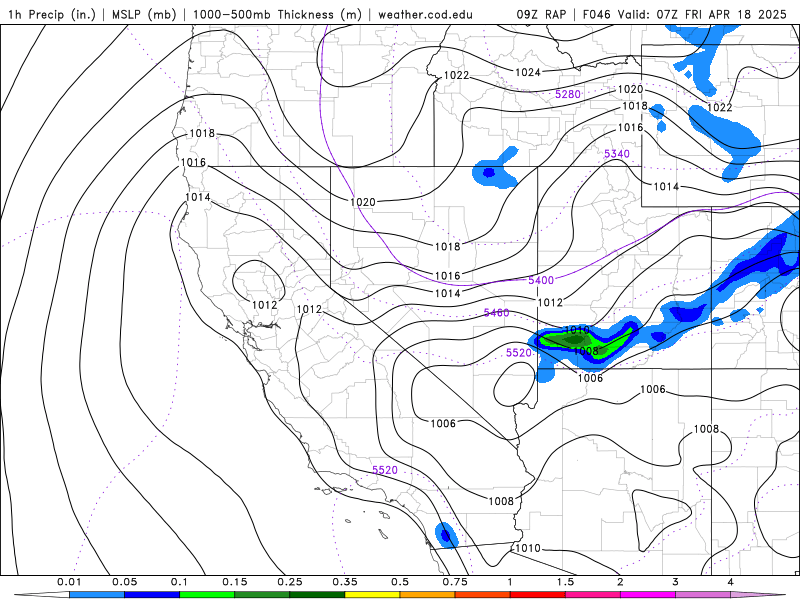Click the 'F046' forecast hour text
Screen dimensions: 800x600
(596, 14)
